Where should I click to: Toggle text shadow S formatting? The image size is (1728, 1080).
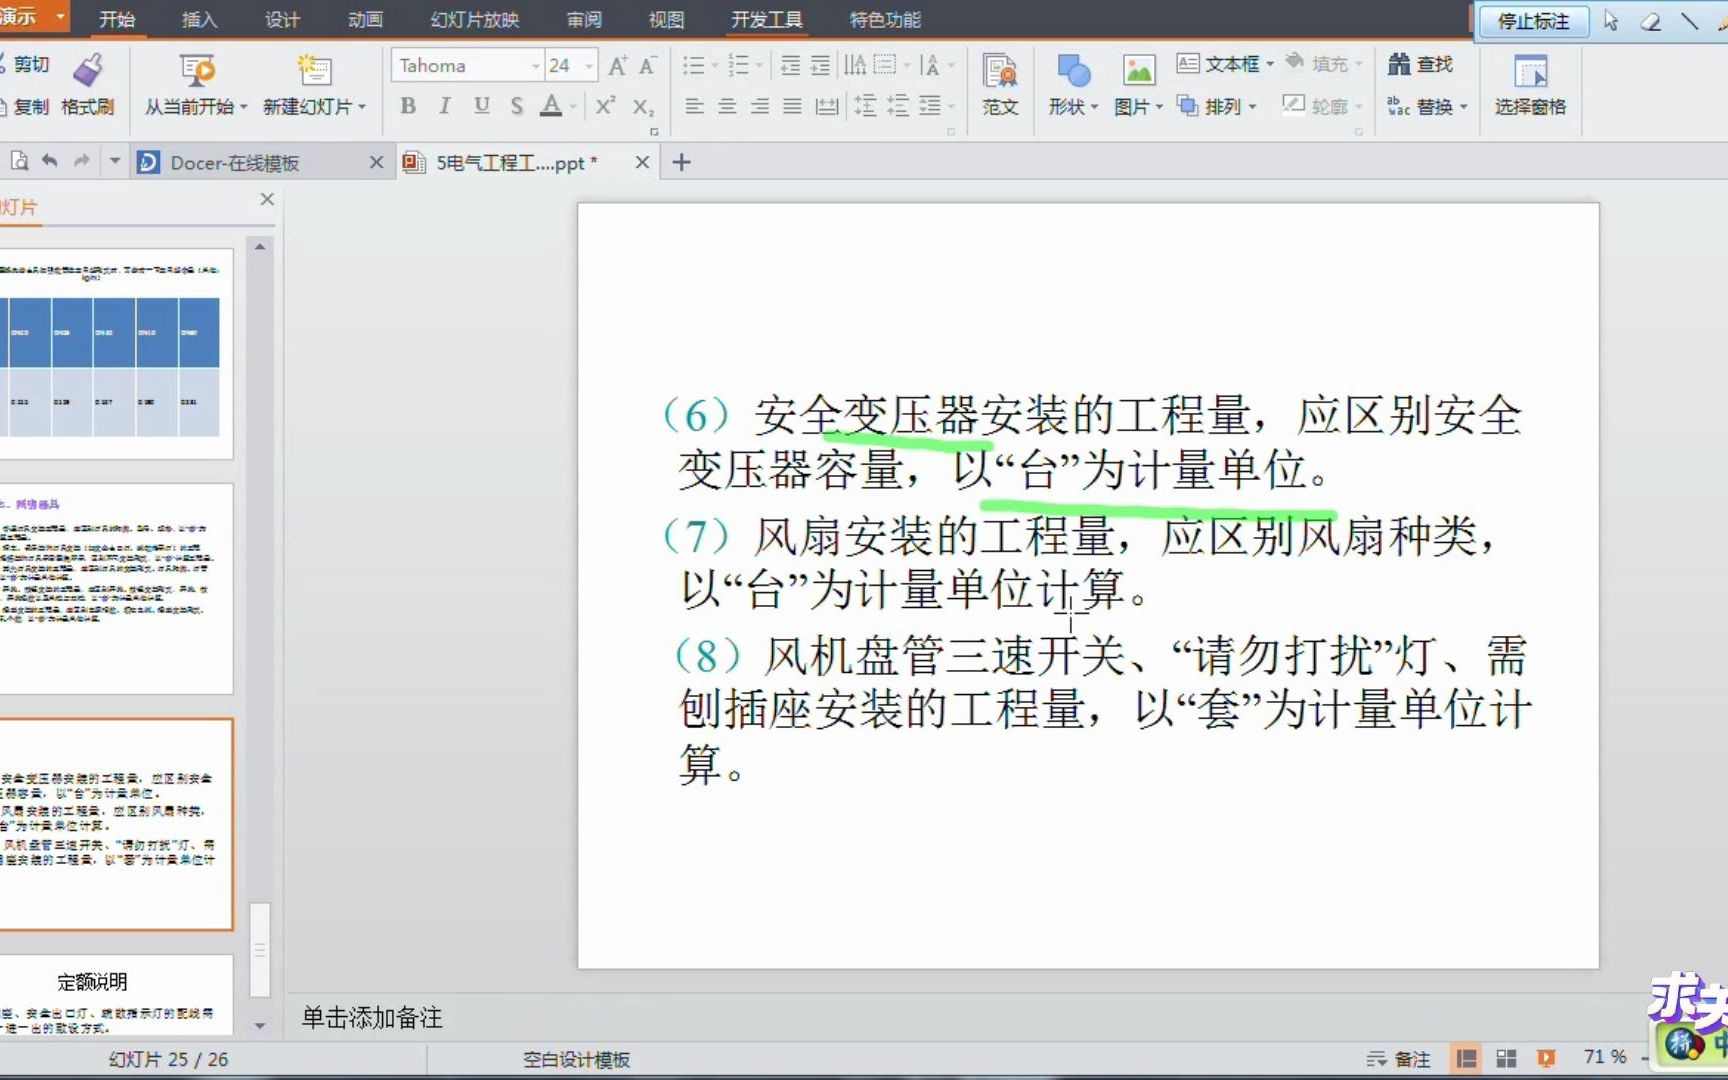(x=517, y=106)
